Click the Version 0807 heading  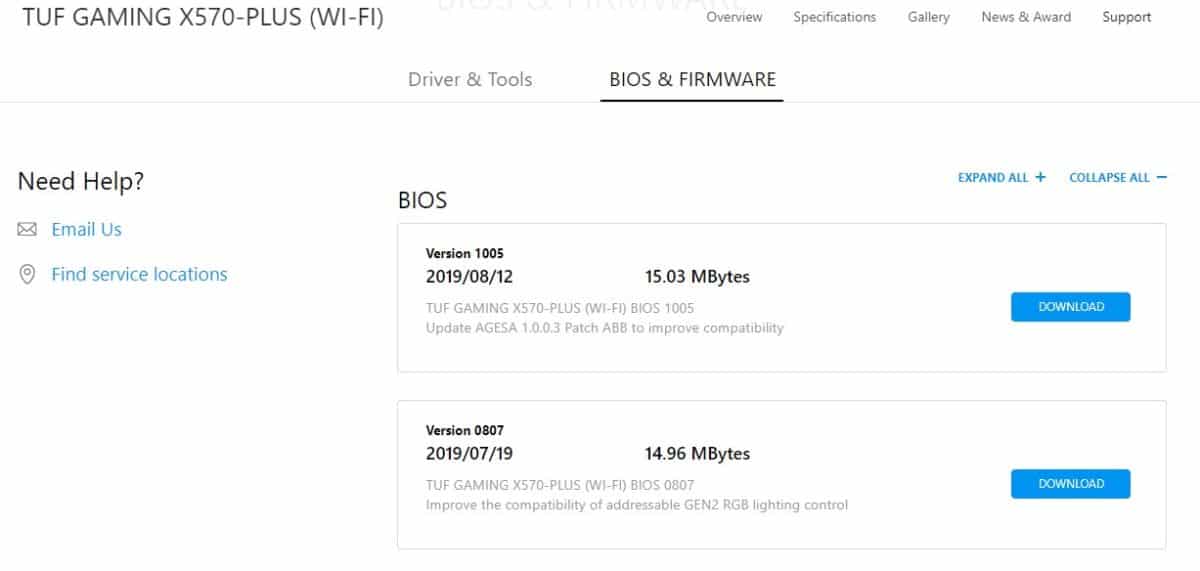tap(465, 430)
